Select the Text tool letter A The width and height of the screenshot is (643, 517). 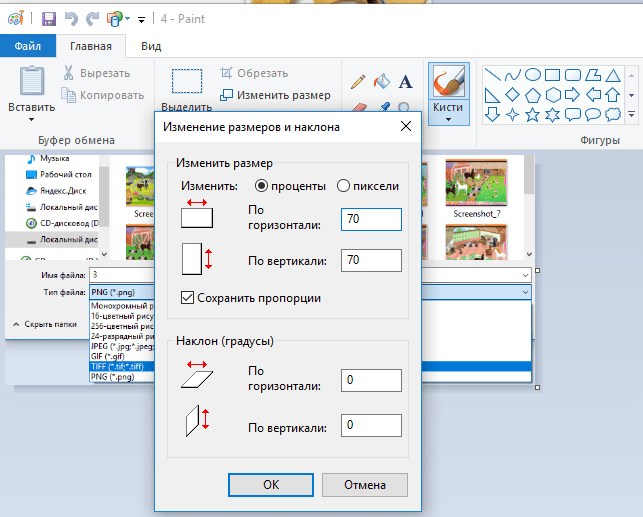pos(405,81)
